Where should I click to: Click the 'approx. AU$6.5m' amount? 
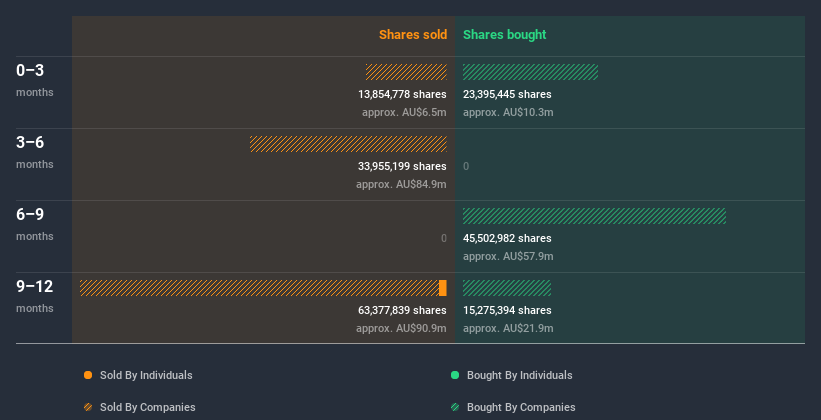pos(404,113)
